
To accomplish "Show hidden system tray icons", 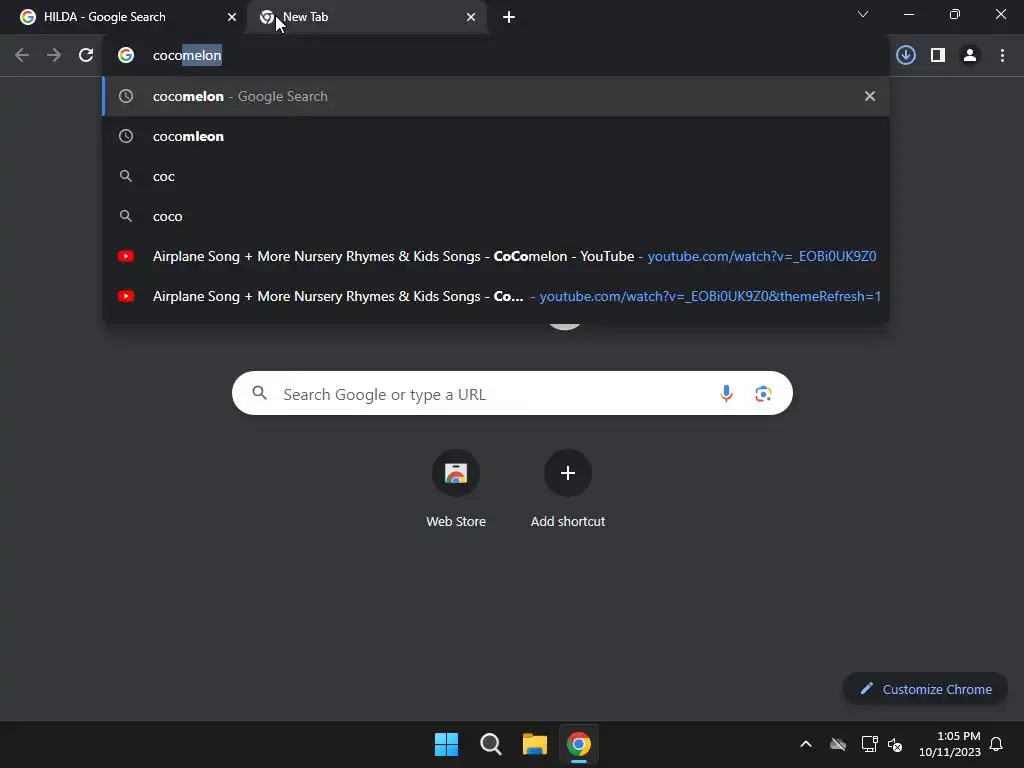I will coord(806,744).
